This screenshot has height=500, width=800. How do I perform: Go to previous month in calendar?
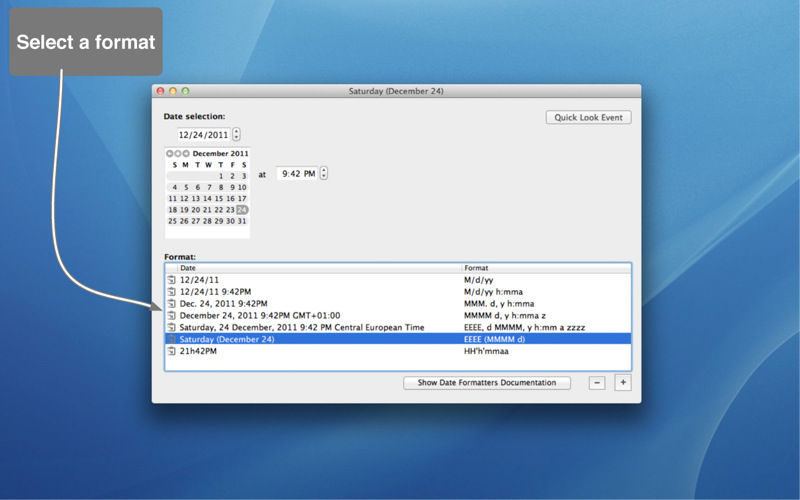click(170, 154)
